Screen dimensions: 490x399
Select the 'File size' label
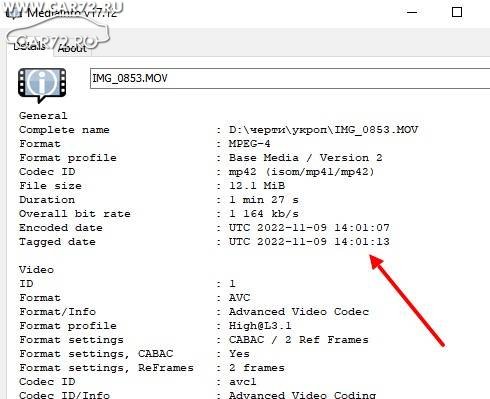tap(50, 186)
